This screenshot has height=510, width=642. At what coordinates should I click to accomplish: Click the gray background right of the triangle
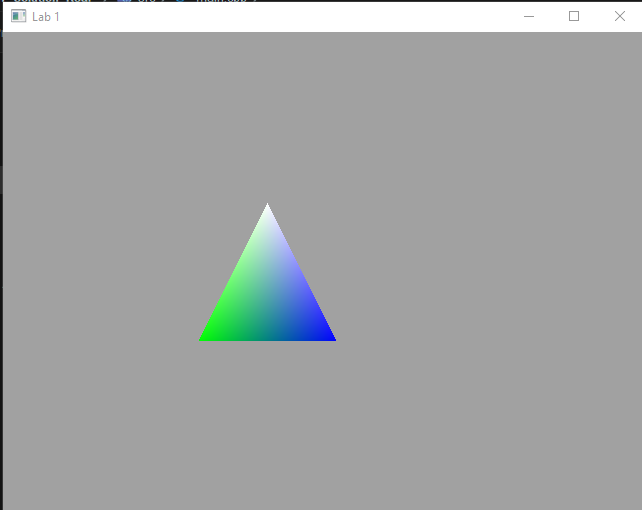click(x=480, y=280)
